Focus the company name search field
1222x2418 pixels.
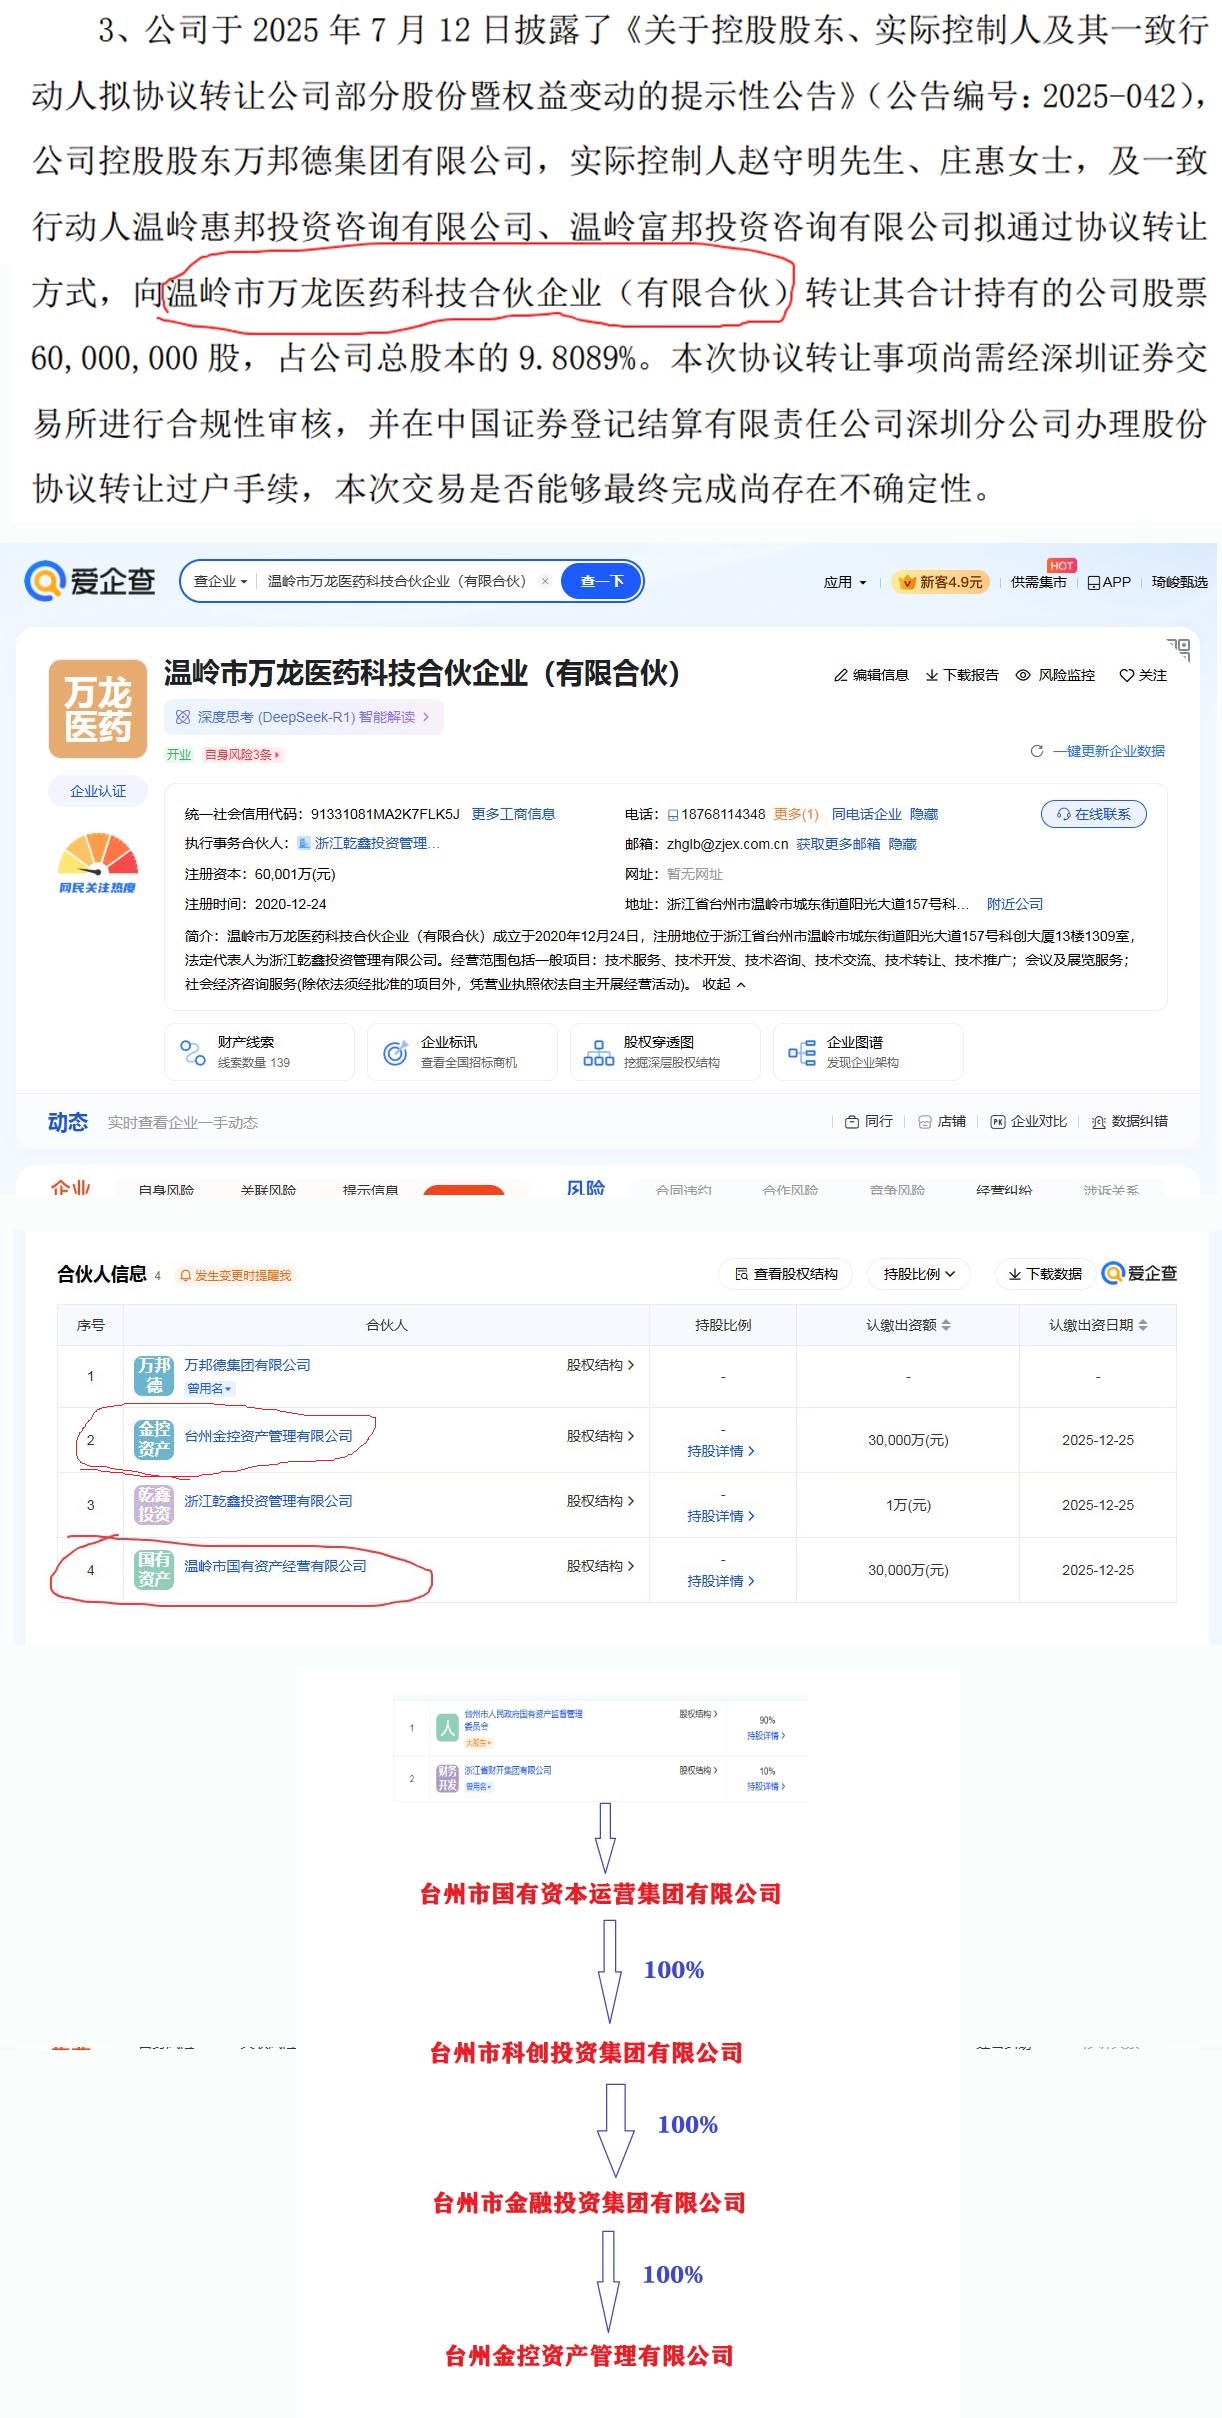point(397,581)
